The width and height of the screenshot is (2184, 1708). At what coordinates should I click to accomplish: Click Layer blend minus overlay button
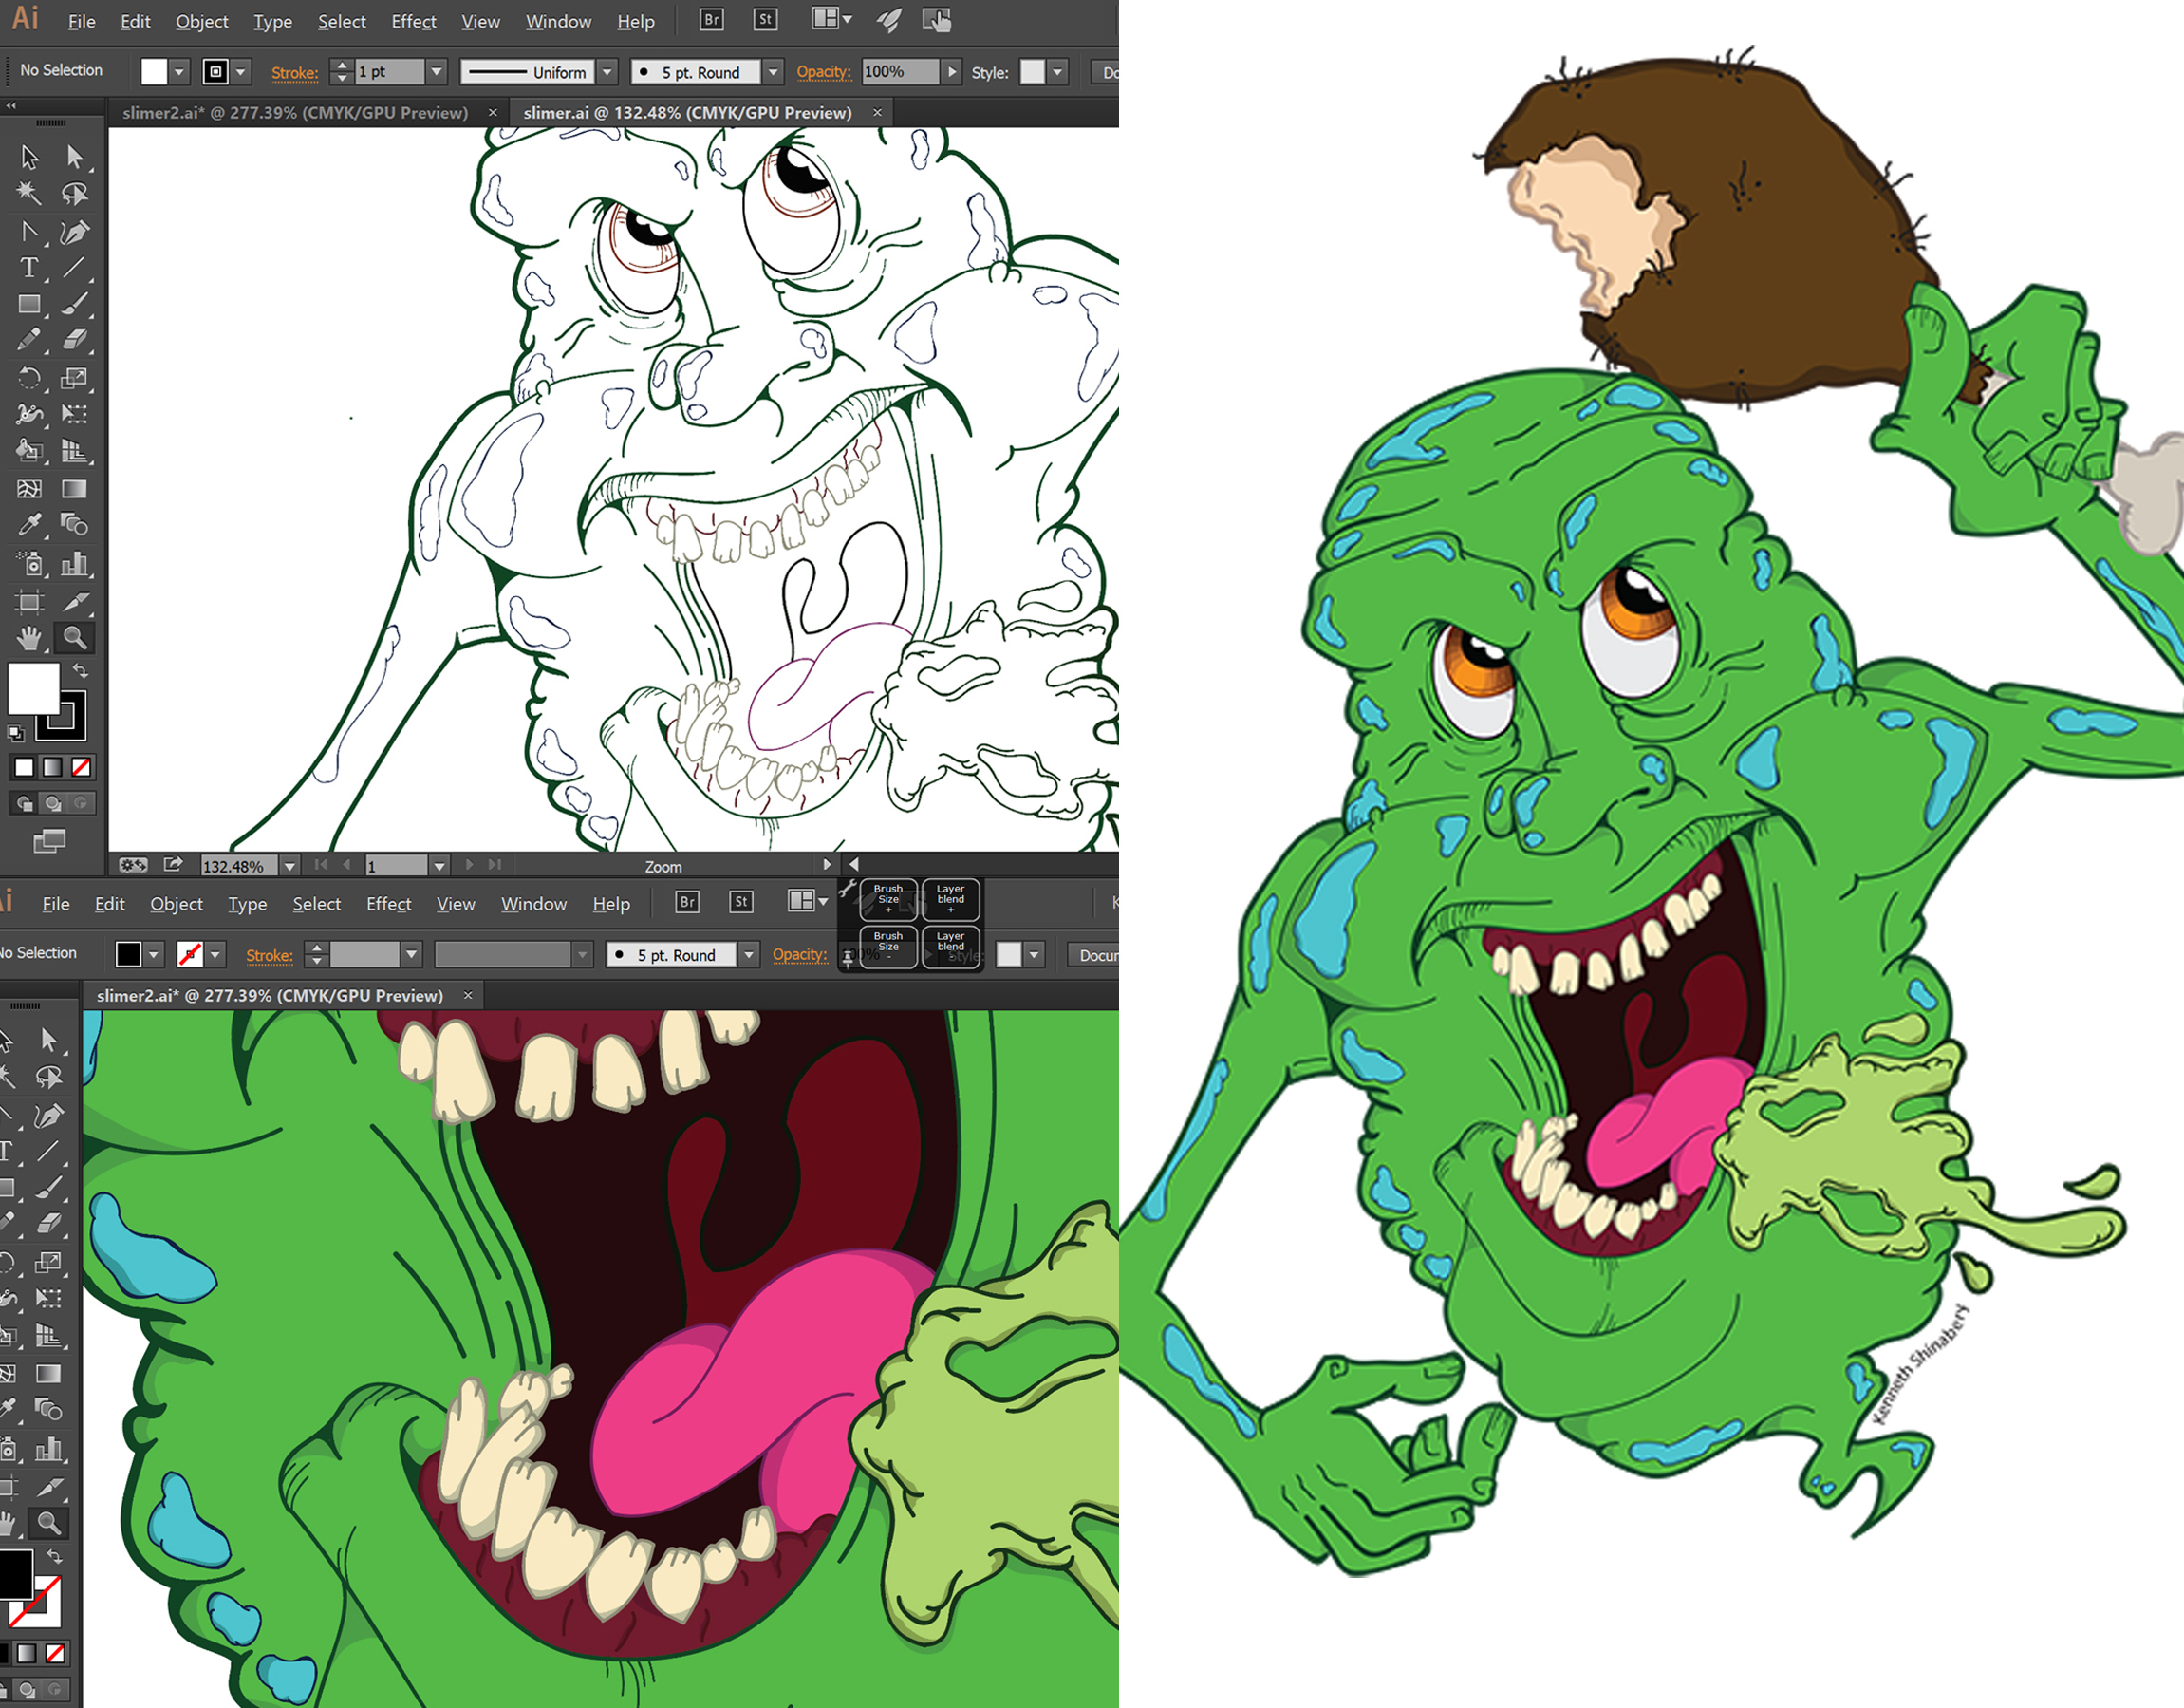coord(951,947)
